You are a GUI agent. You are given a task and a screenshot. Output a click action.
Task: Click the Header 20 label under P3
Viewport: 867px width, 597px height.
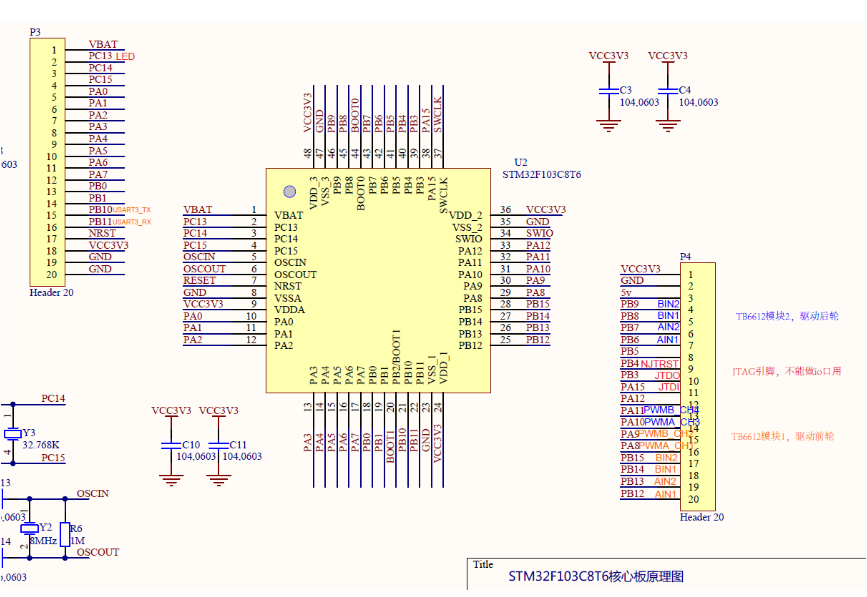51,292
